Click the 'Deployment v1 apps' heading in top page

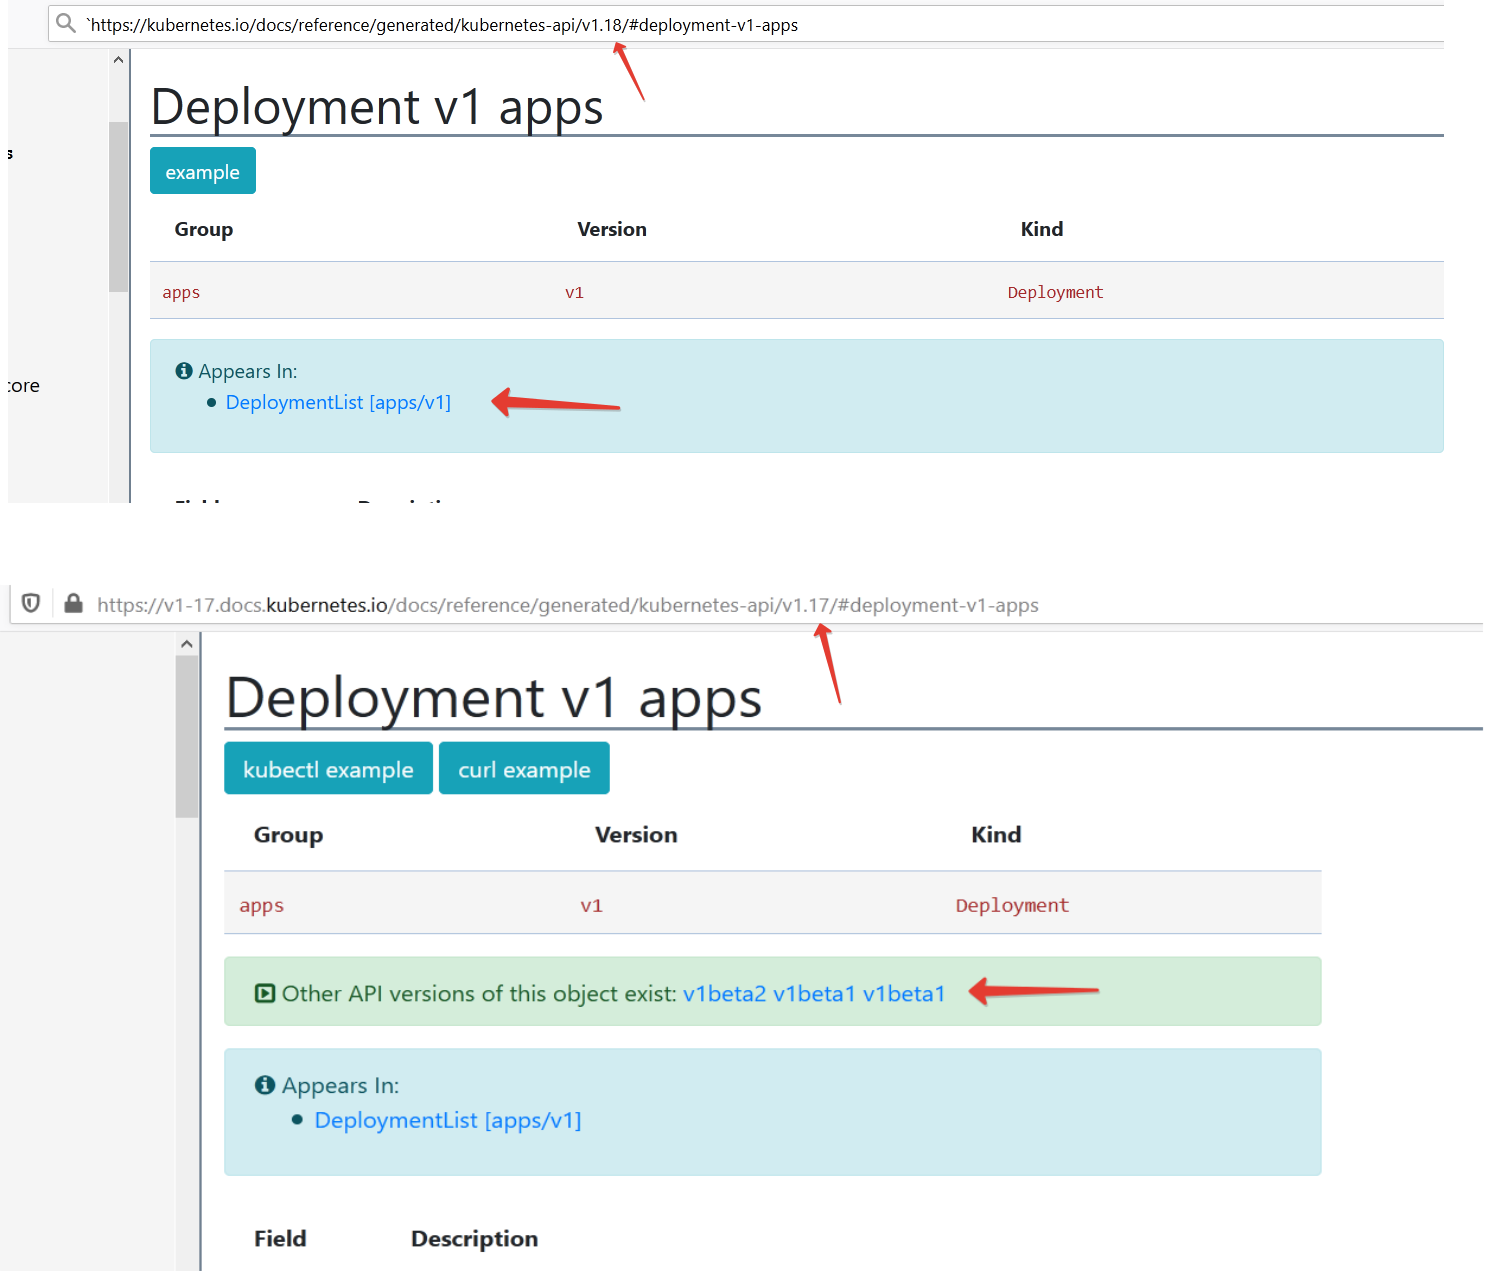click(377, 107)
